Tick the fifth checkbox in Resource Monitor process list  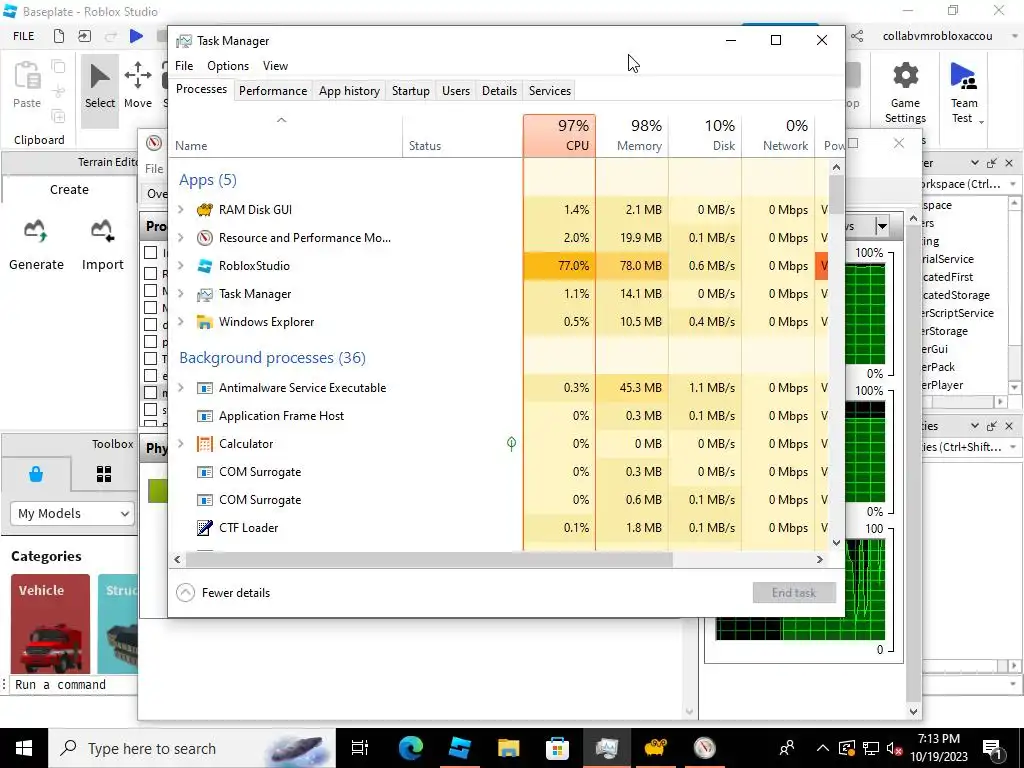(150, 324)
